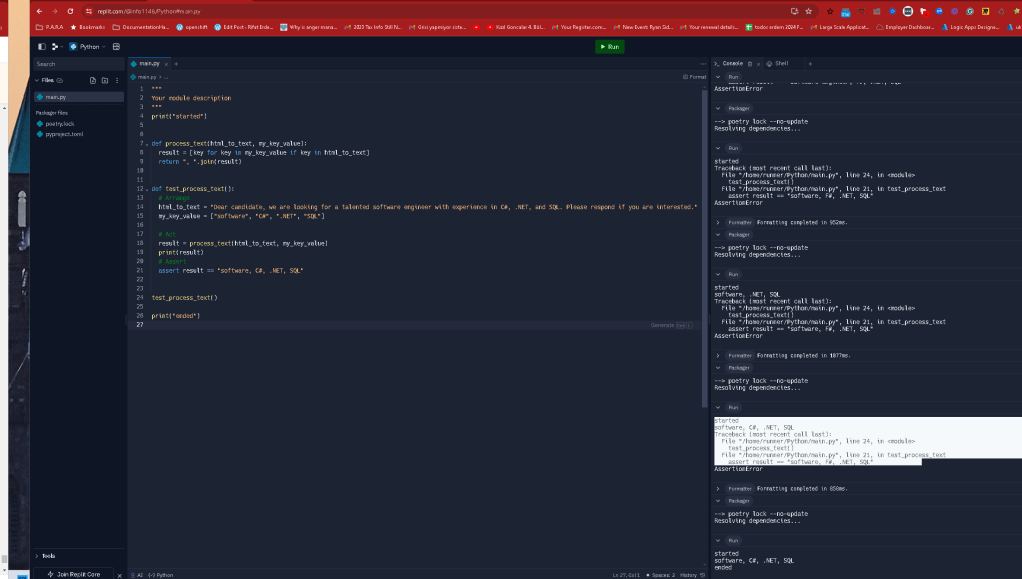
Task: Switch to main.py editor tab
Action: pyautogui.click(x=147, y=64)
